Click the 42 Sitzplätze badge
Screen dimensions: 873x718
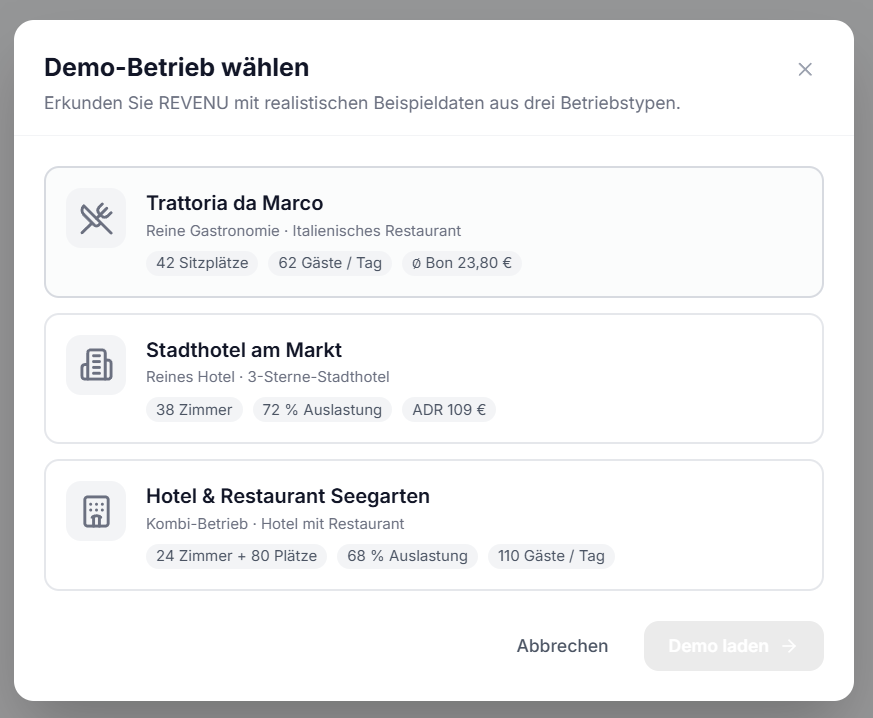201,263
